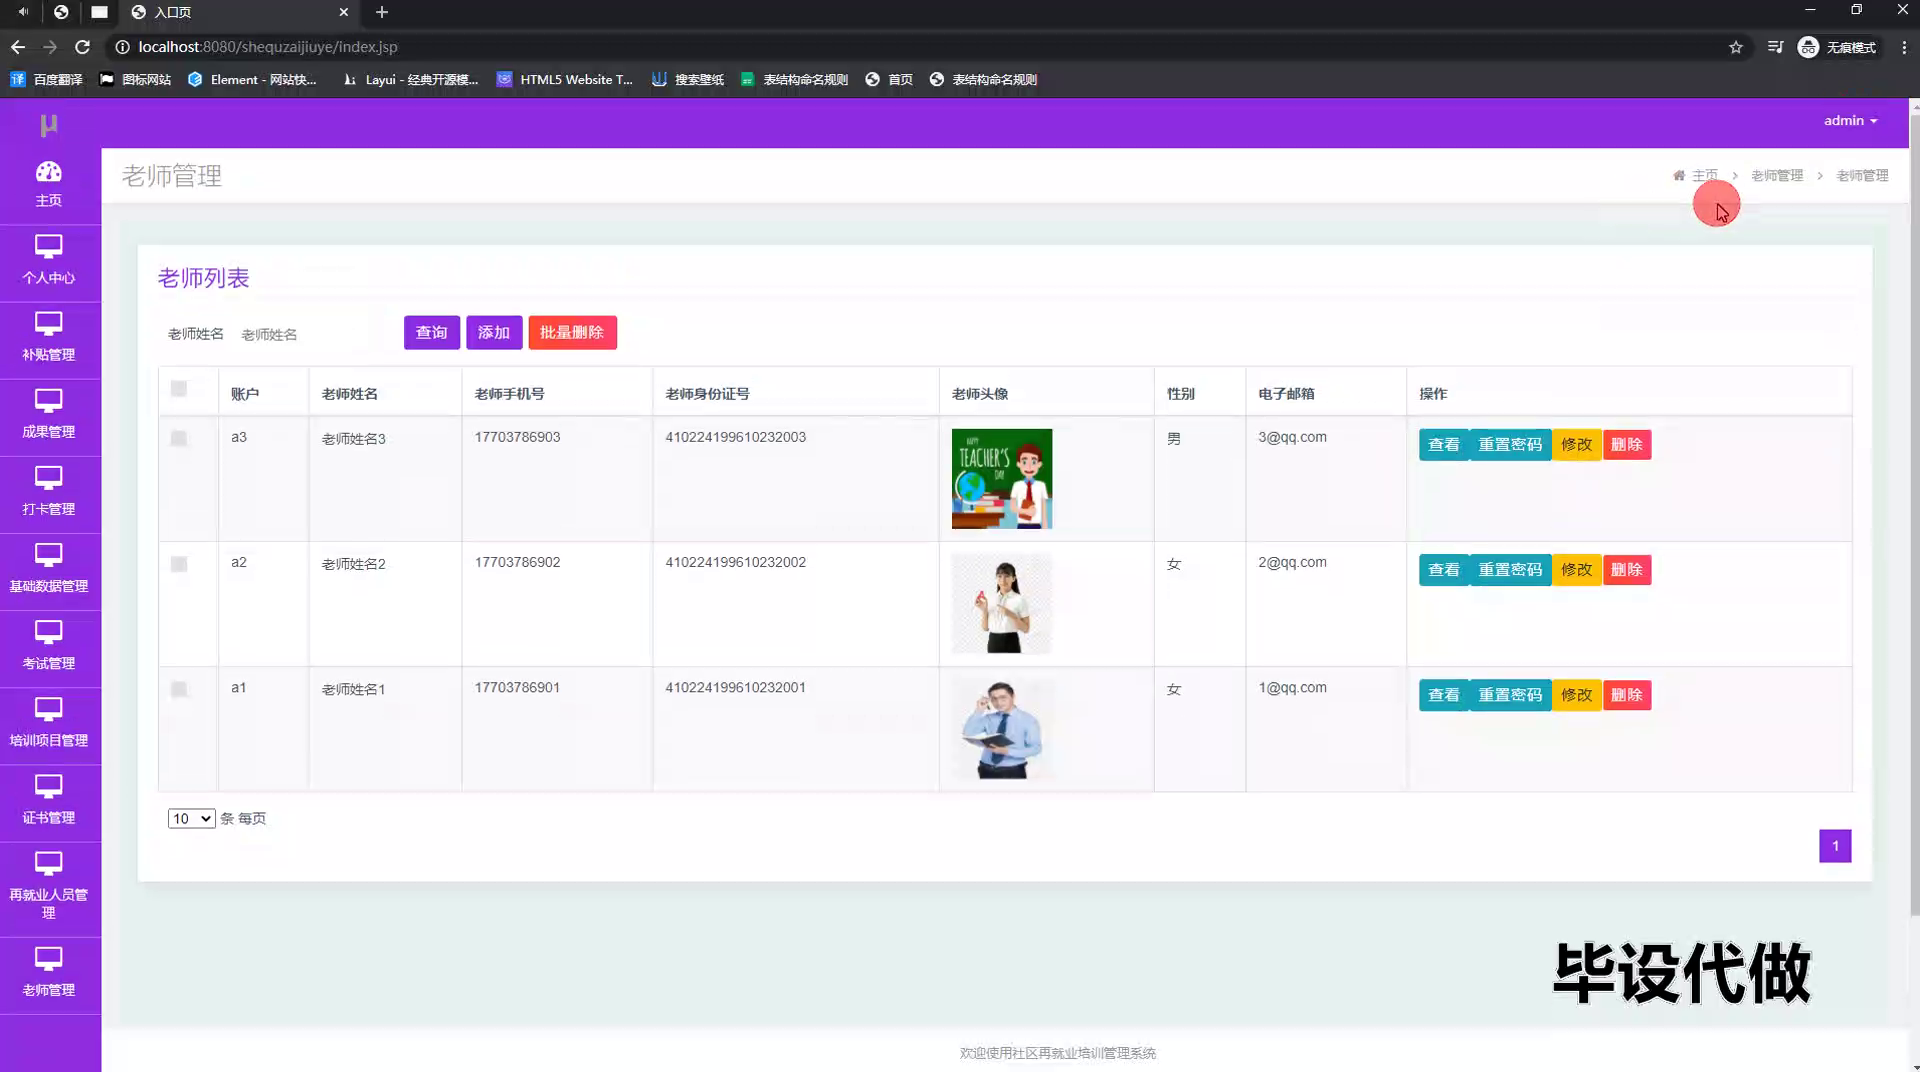The height and width of the screenshot is (1072, 1920).
Task: Open Layui bookmark
Action: pos(410,79)
